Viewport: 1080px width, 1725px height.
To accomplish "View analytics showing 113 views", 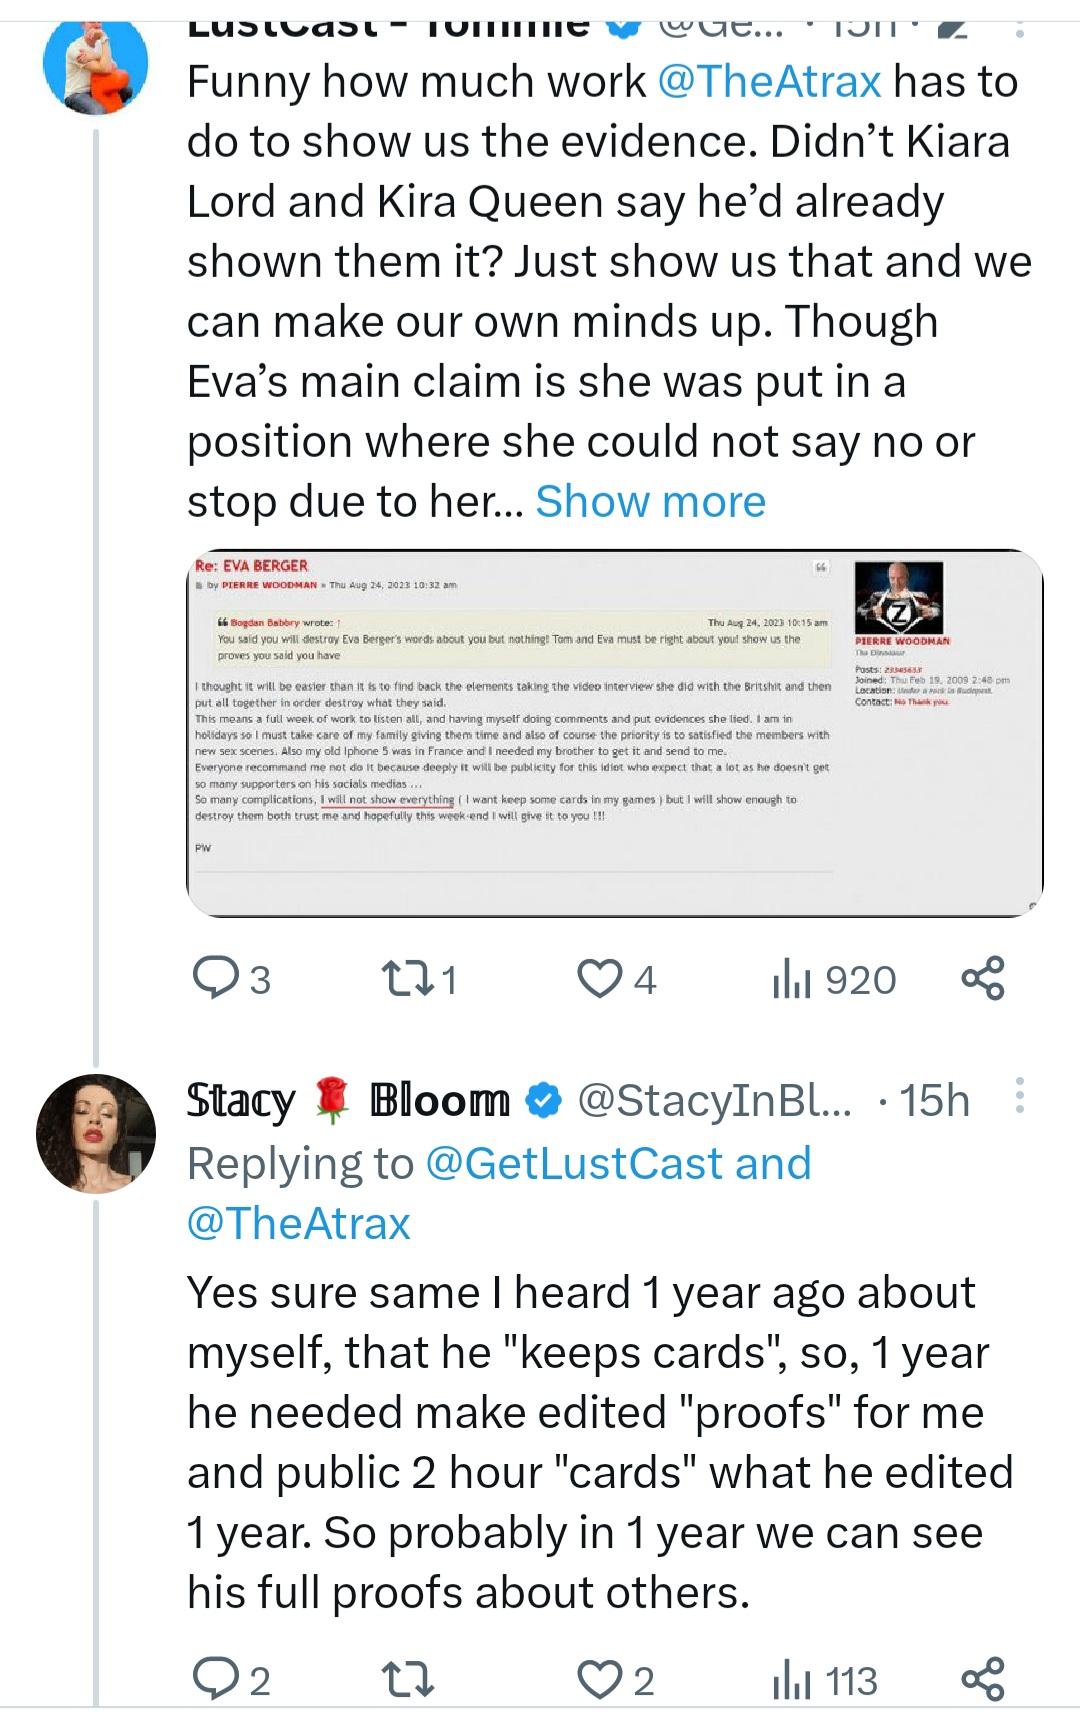I will pyautogui.click(x=825, y=1680).
